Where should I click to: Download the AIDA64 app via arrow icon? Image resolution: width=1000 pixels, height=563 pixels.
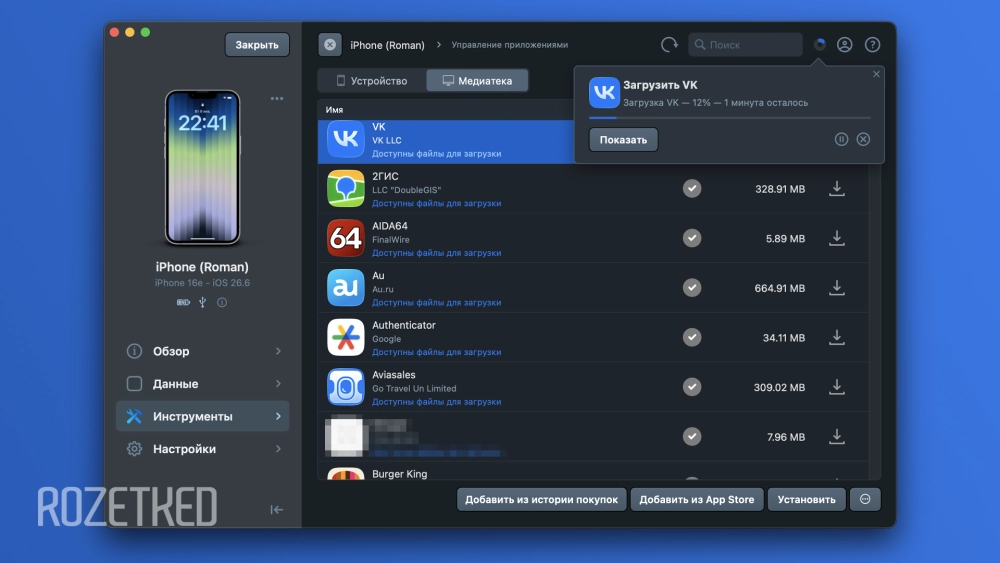point(837,238)
